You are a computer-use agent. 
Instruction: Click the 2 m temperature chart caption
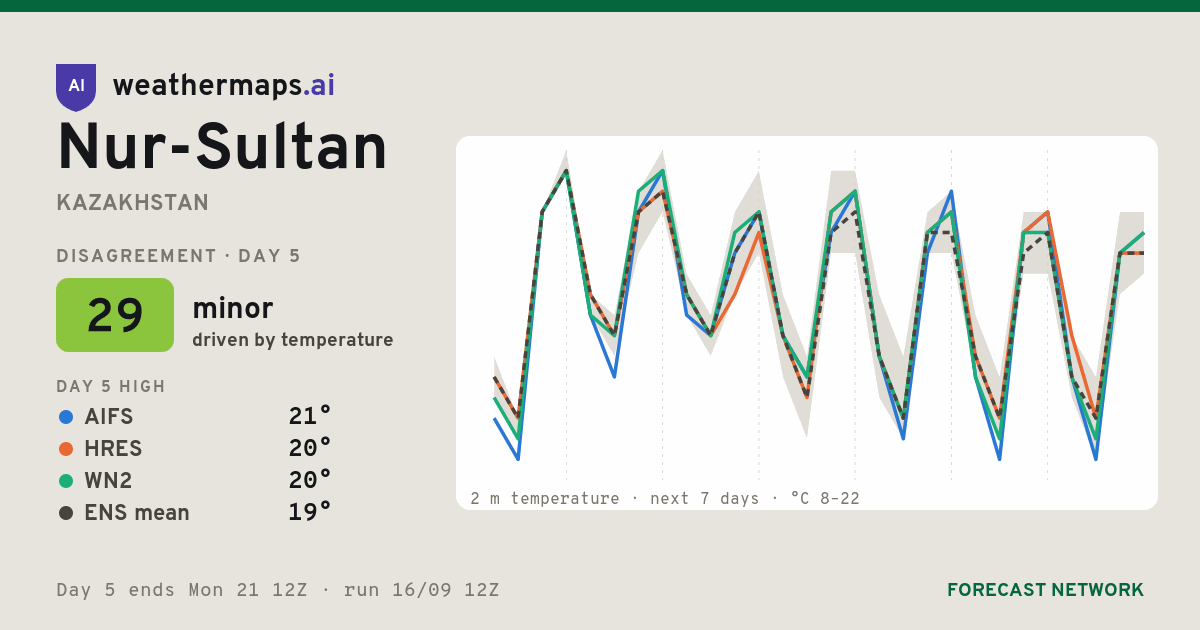(x=665, y=498)
